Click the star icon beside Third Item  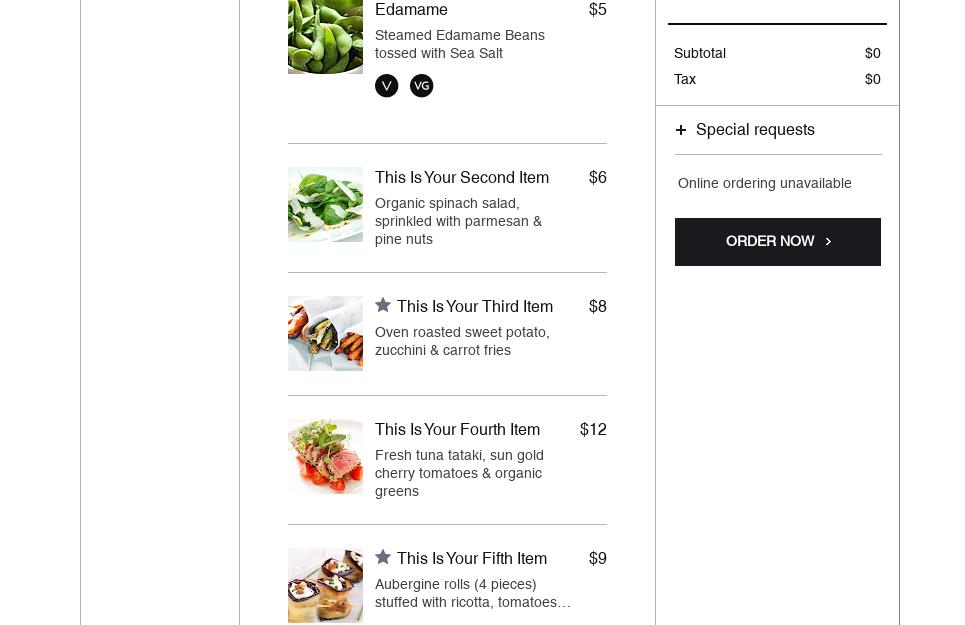click(383, 305)
